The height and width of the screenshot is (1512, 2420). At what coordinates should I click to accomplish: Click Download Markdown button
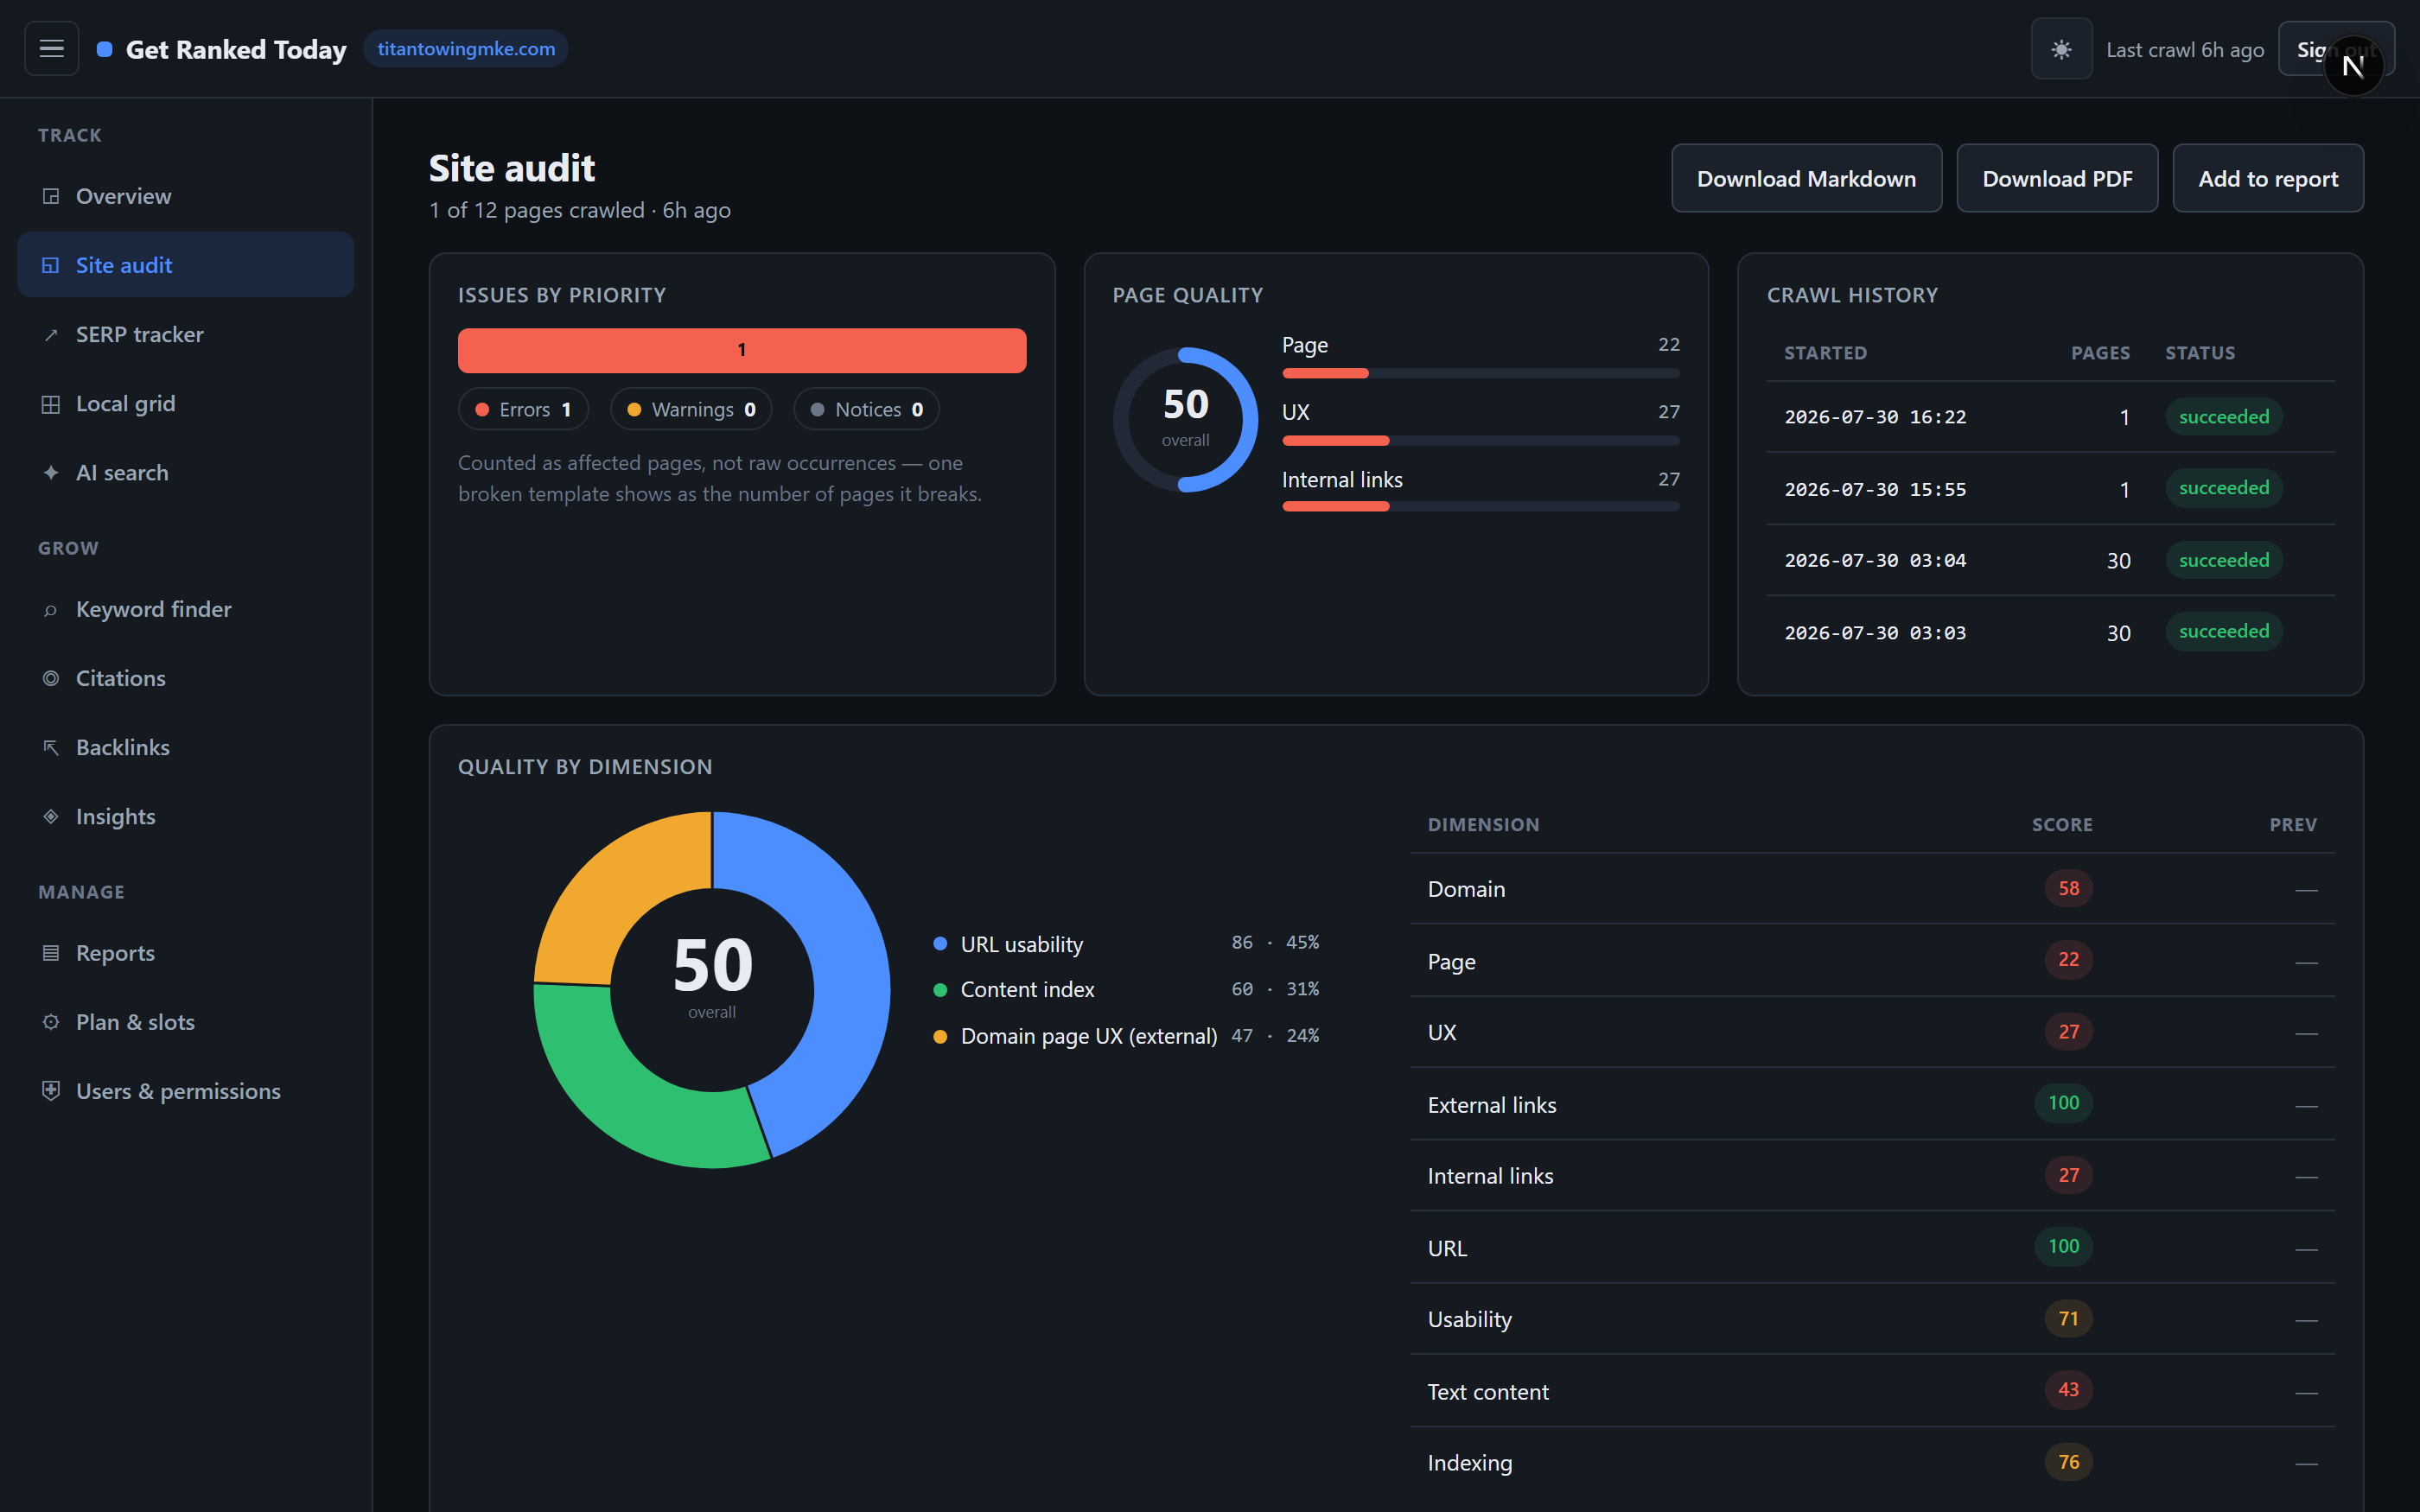[1806, 178]
